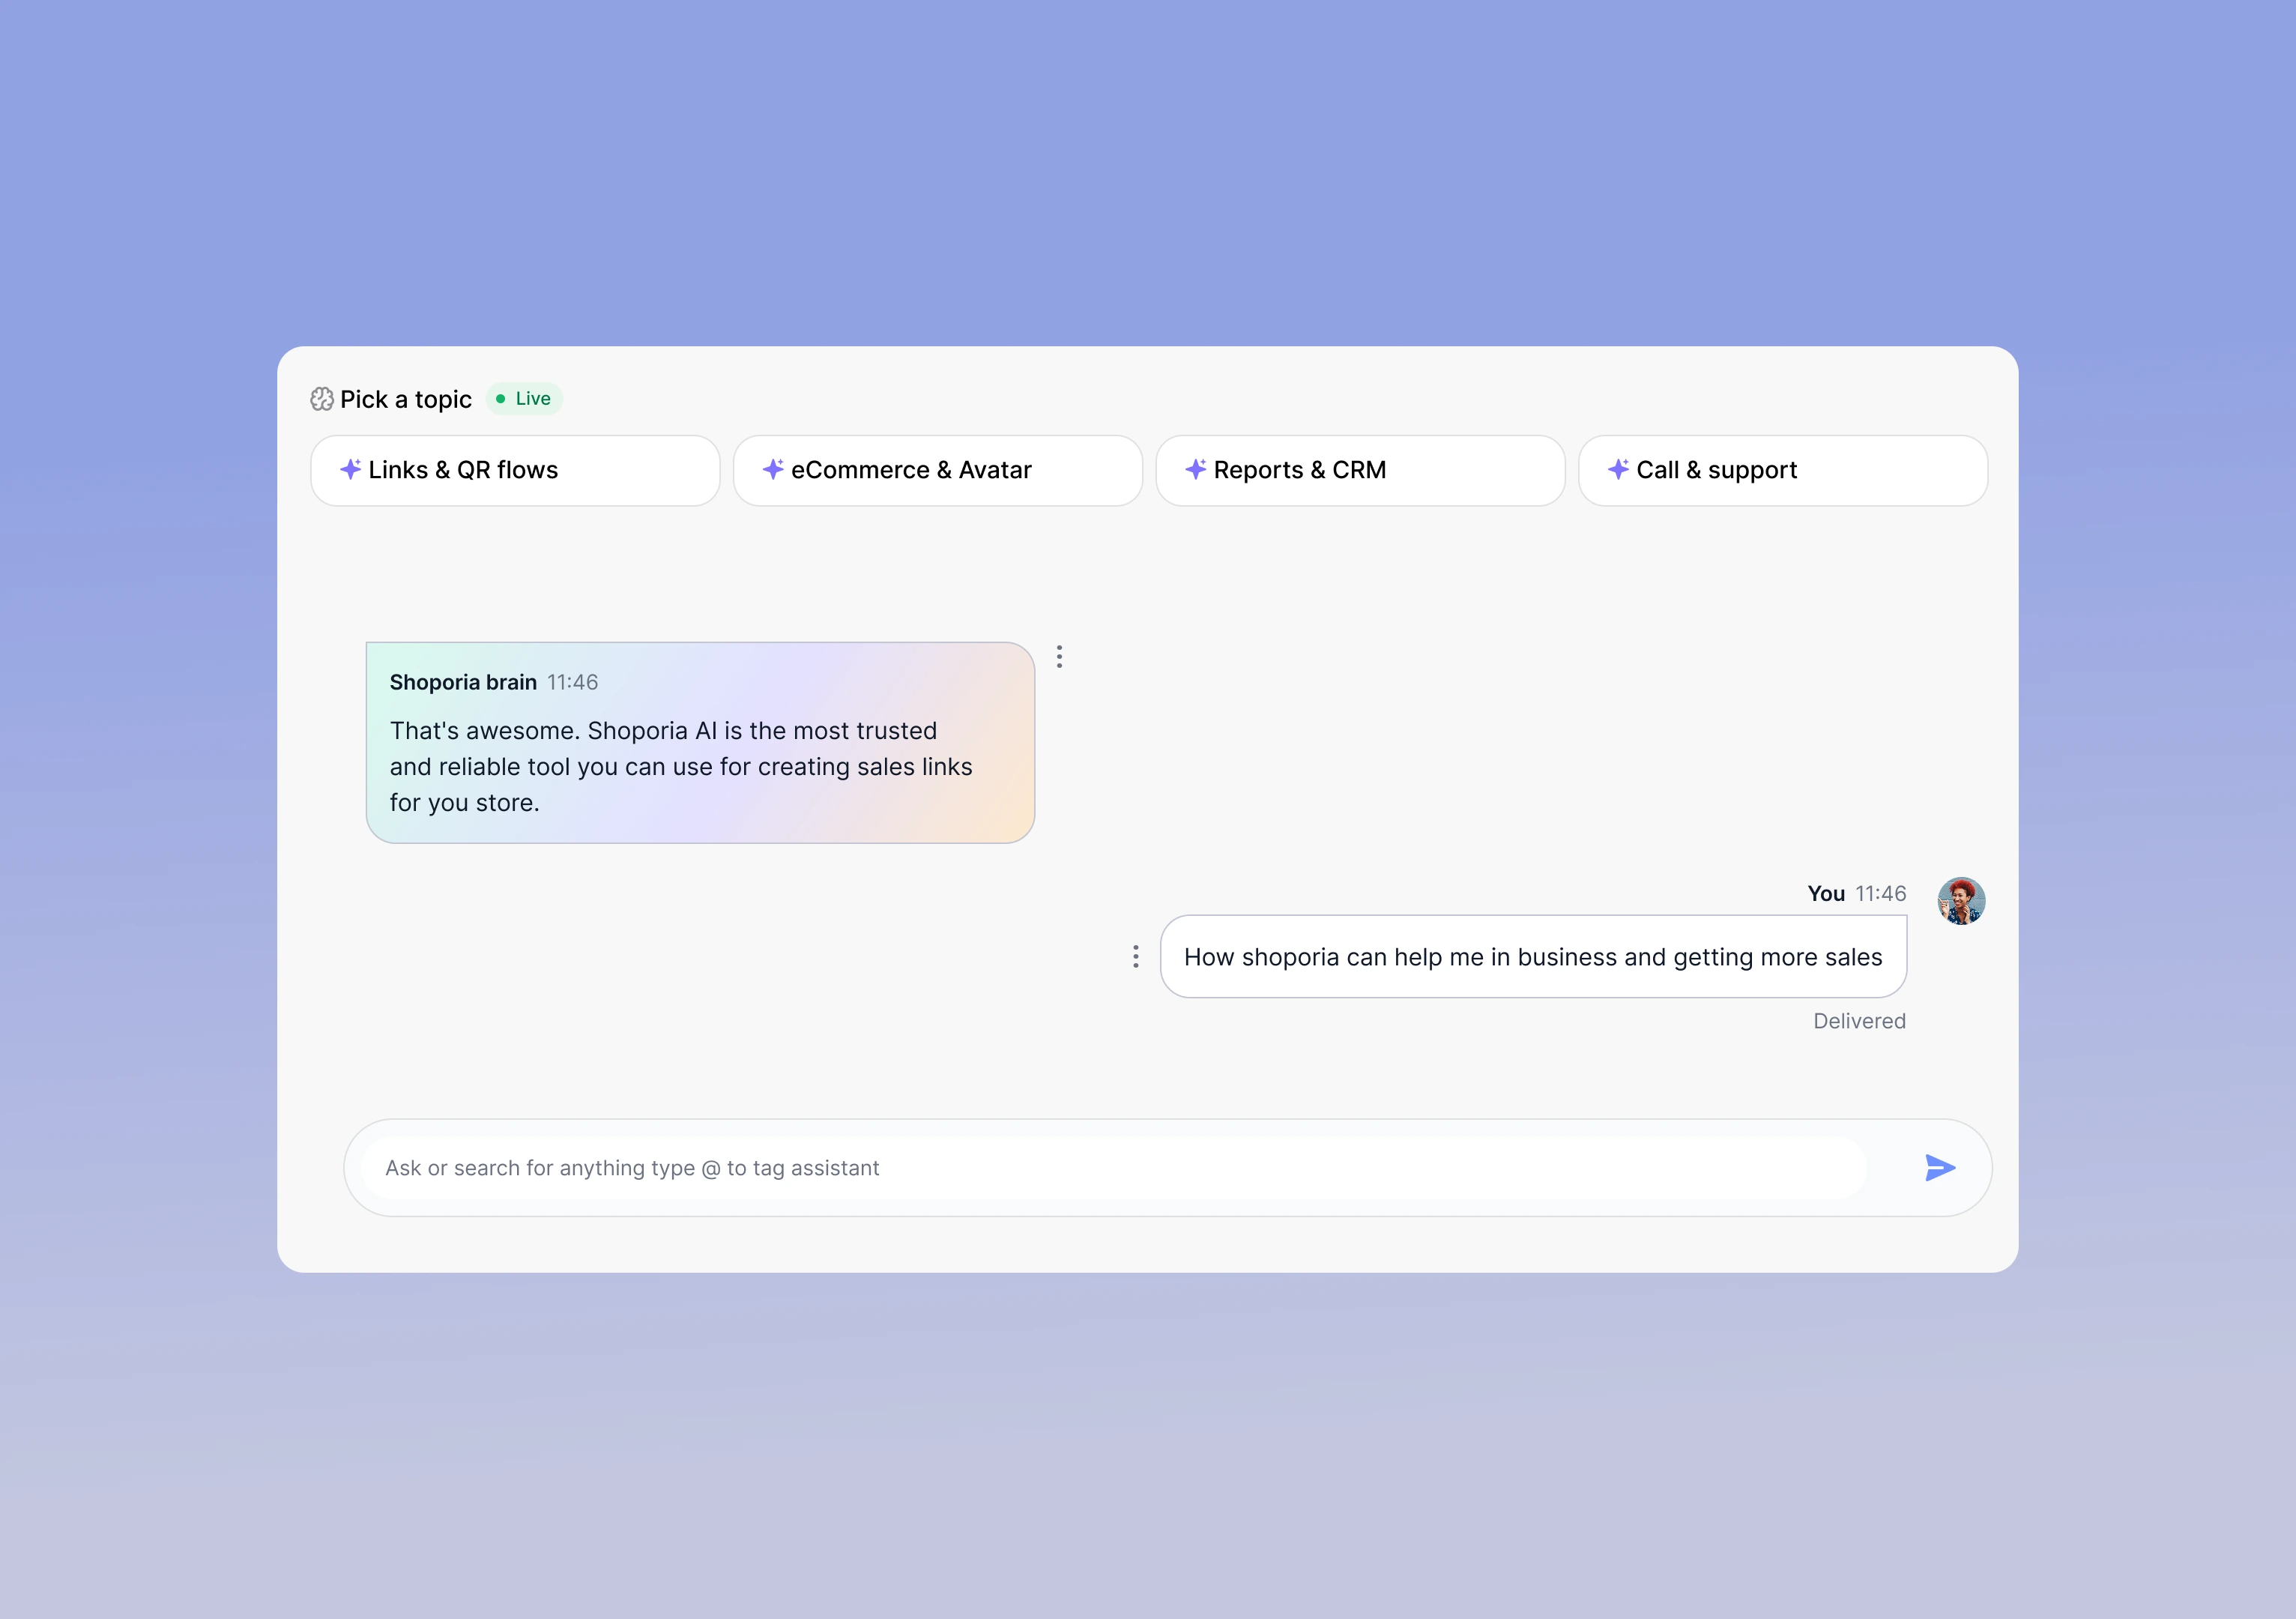Click the Shoporia brain reply bubble

point(700,766)
